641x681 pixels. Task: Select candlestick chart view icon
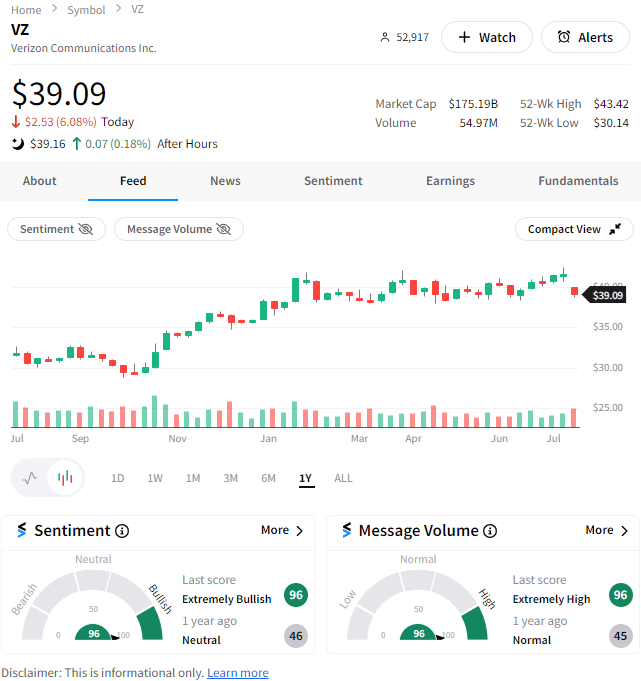pyautogui.click(x=65, y=478)
